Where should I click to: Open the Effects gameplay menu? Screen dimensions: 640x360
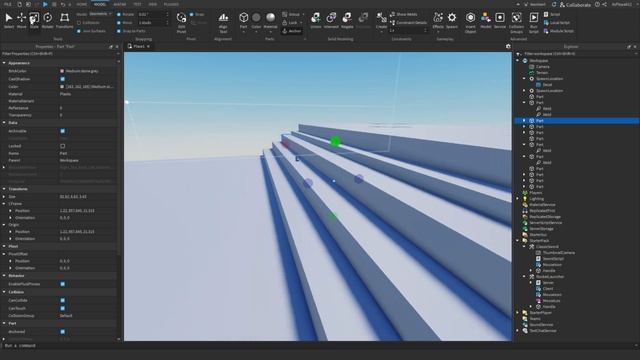(x=438, y=20)
